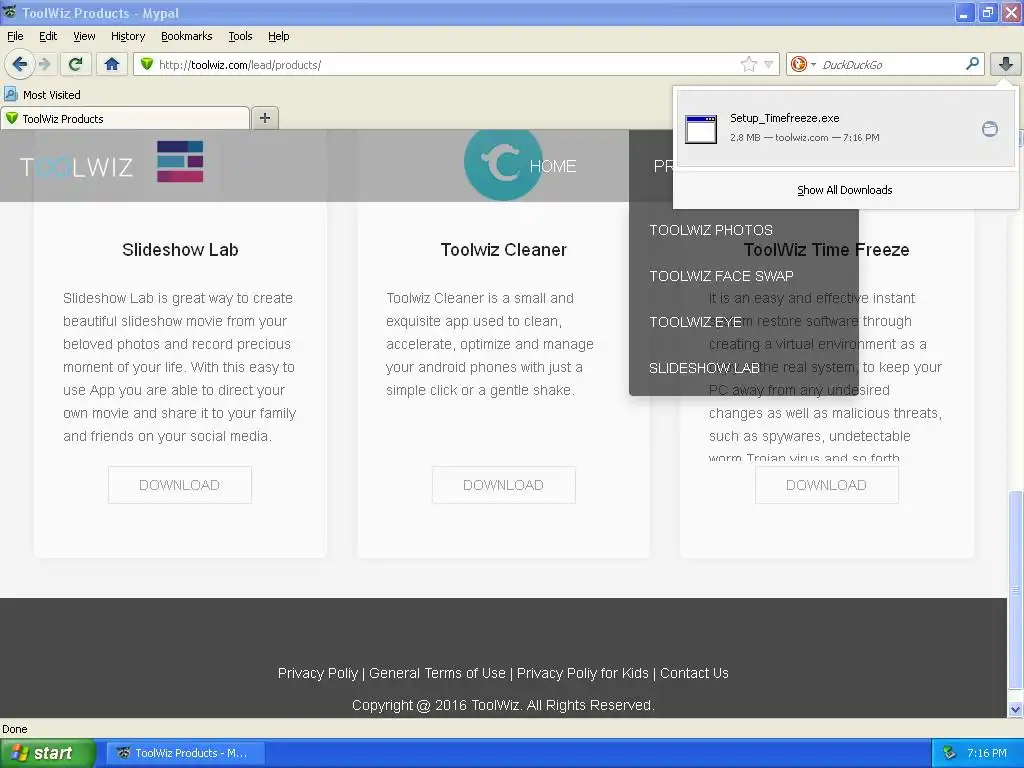Open the History menu
This screenshot has height=768, width=1024.
[127, 36]
